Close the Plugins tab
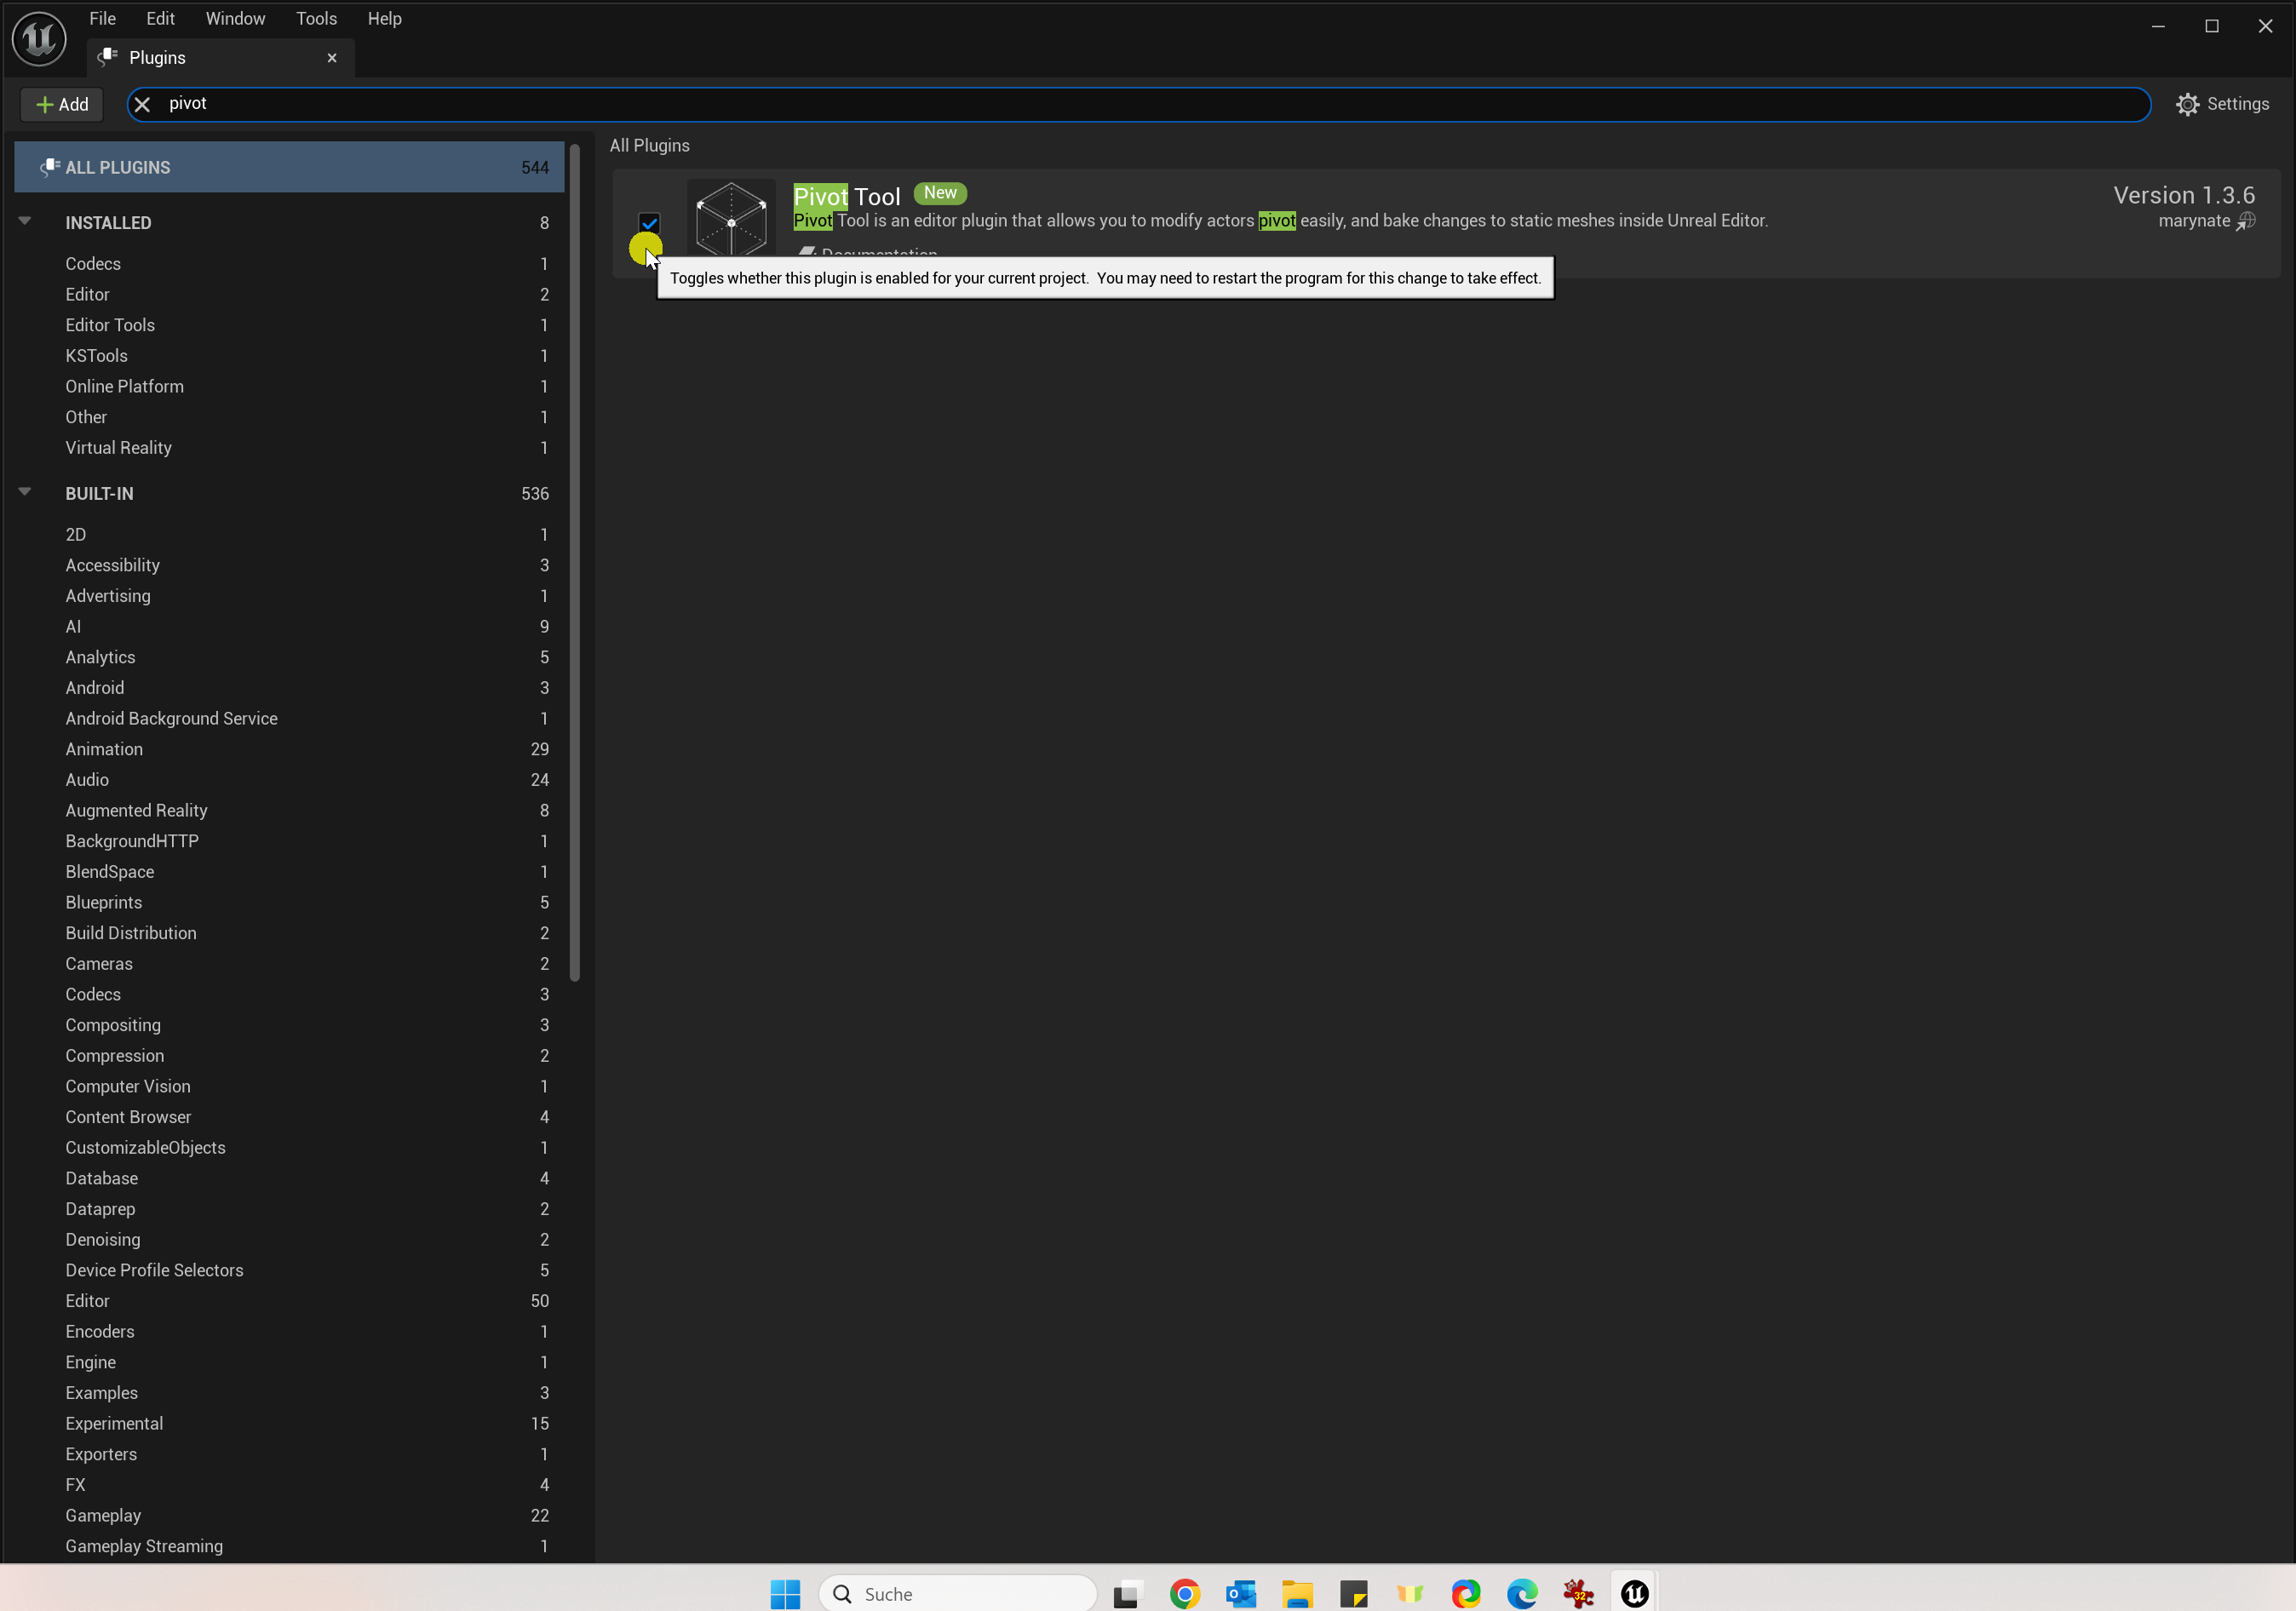2296x1611 pixels. click(332, 57)
